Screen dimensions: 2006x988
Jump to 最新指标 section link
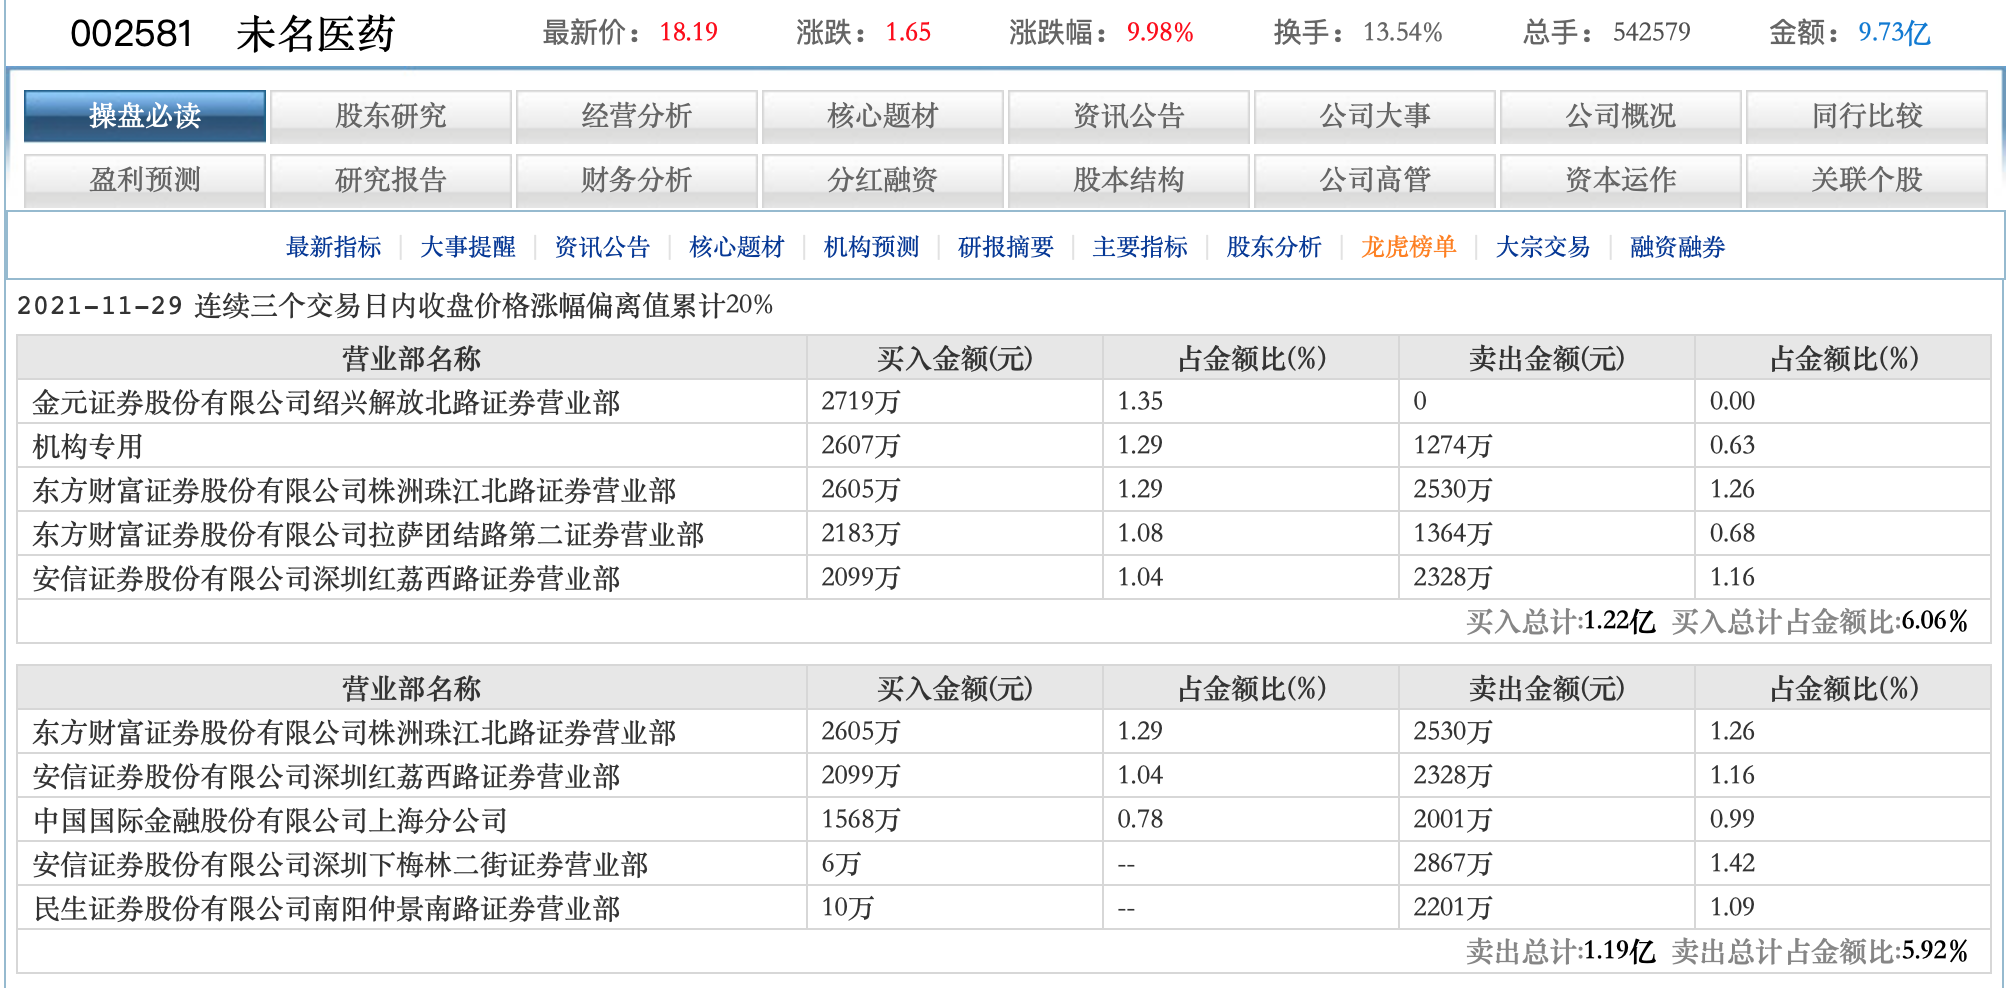[x=333, y=247]
